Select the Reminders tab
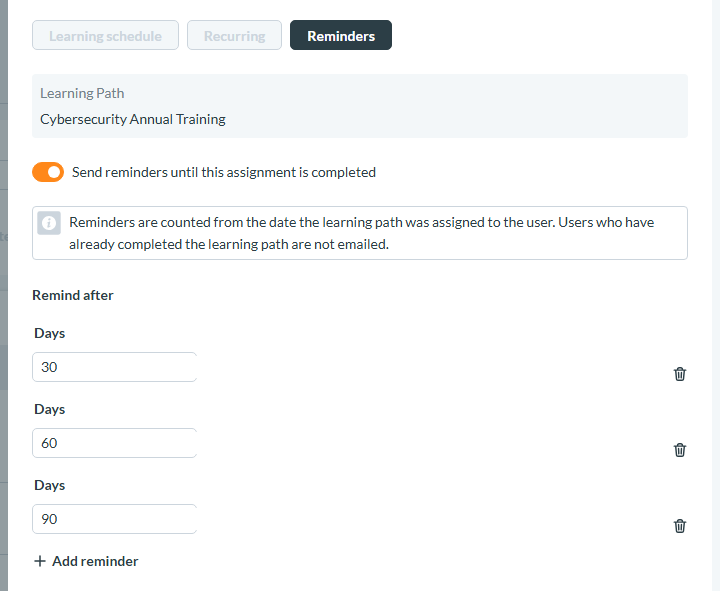Image resolution: width=720 pixels, height=591 pixels. (341, 35)
